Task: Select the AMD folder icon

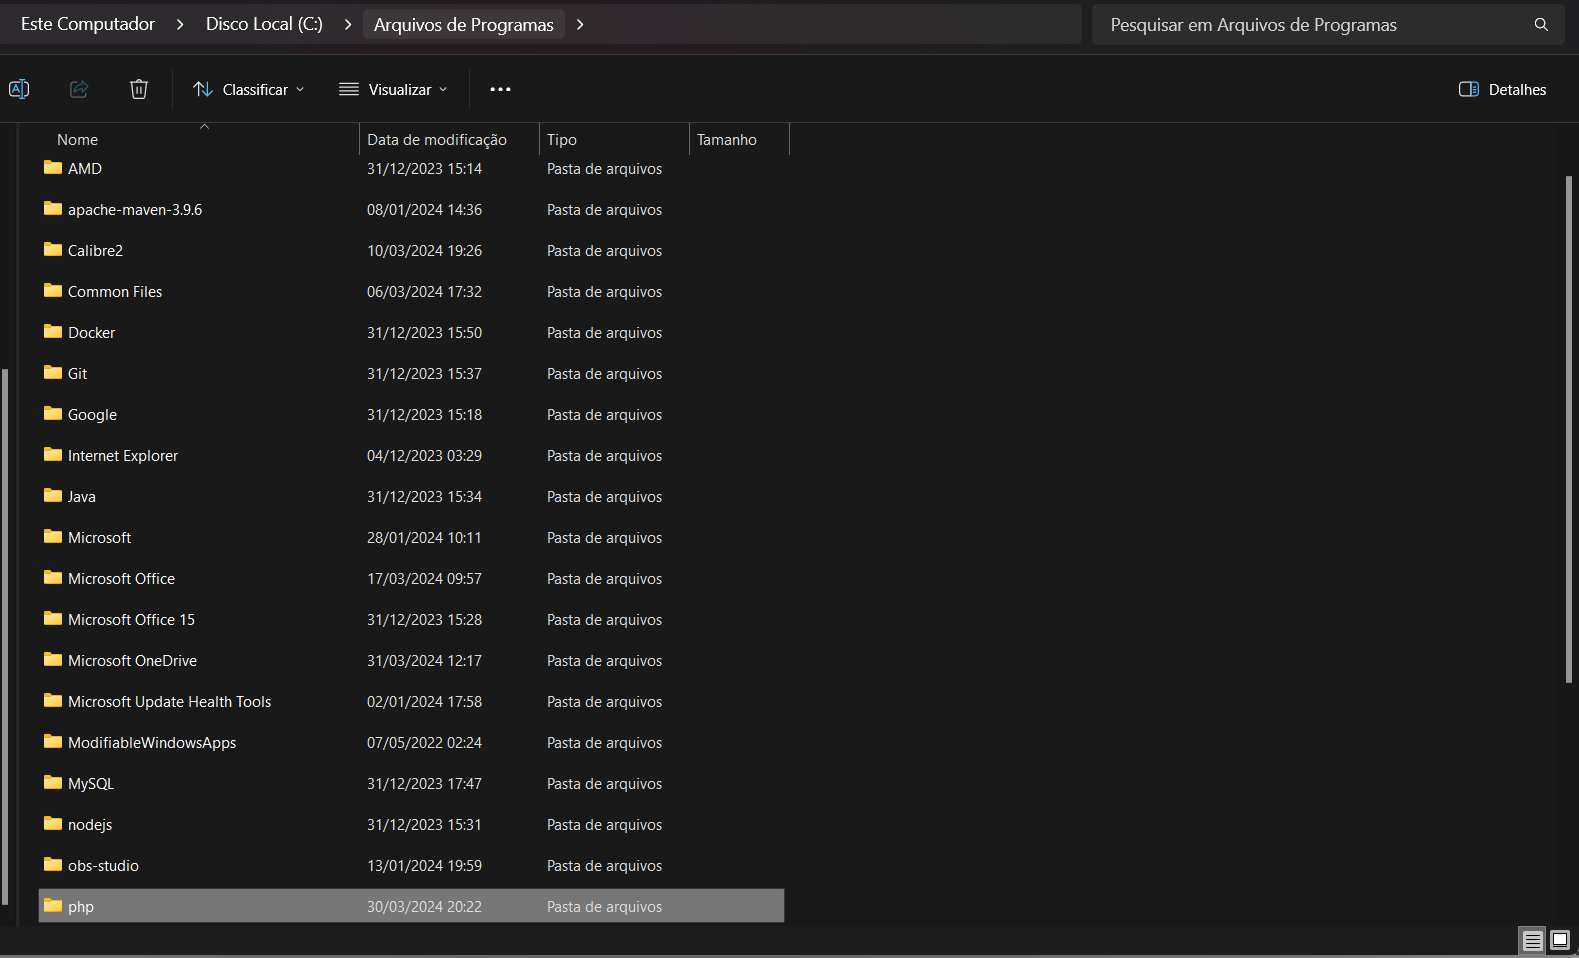Action: [53, 167]
